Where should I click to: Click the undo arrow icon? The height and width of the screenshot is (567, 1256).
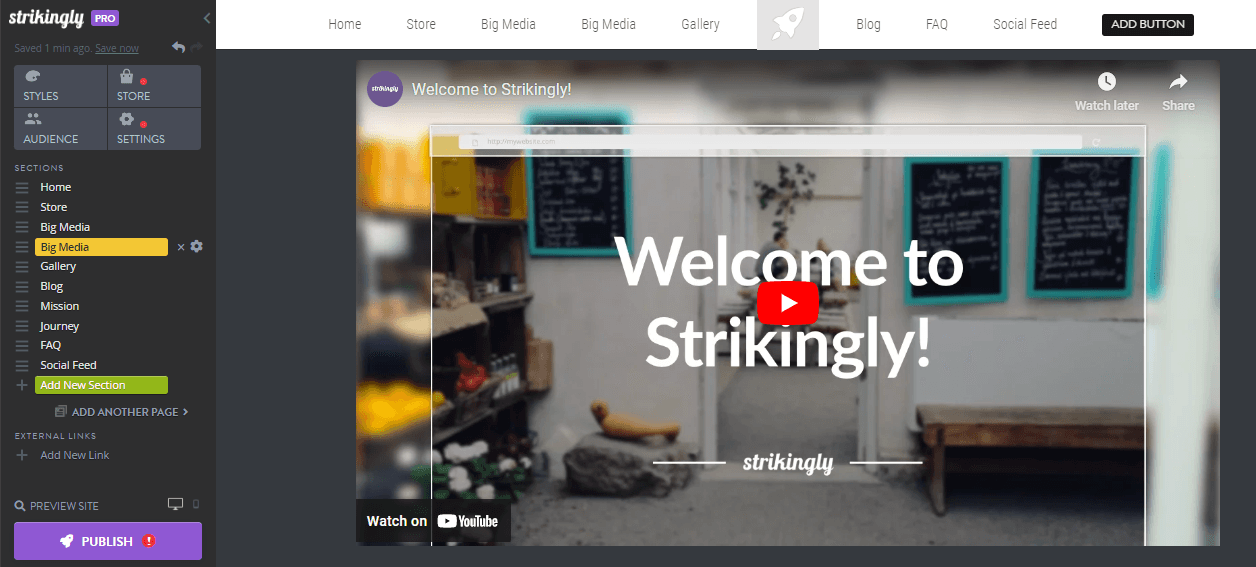178,47
